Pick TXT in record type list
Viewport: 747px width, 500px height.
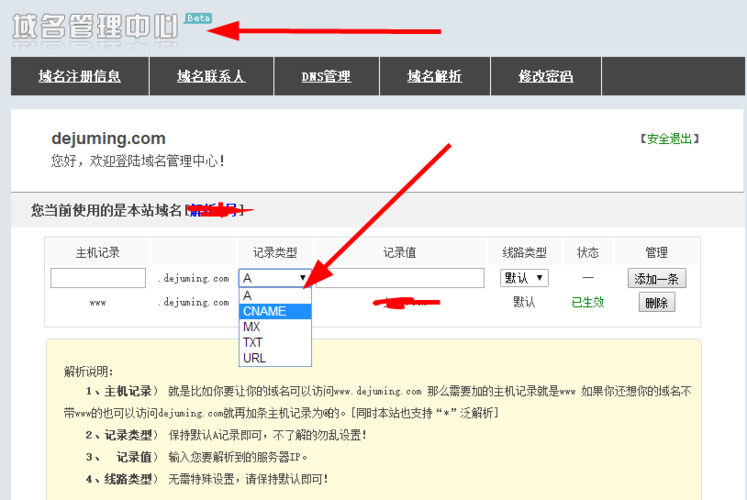275,342
